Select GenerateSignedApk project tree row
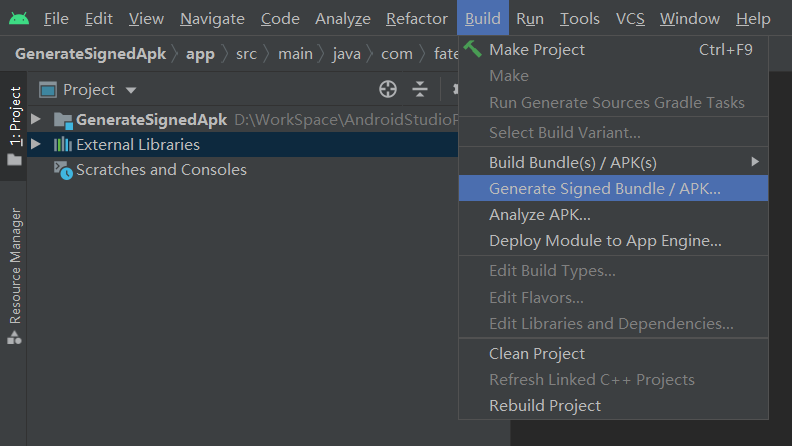792x446 pixels. [x=242, y=119]
